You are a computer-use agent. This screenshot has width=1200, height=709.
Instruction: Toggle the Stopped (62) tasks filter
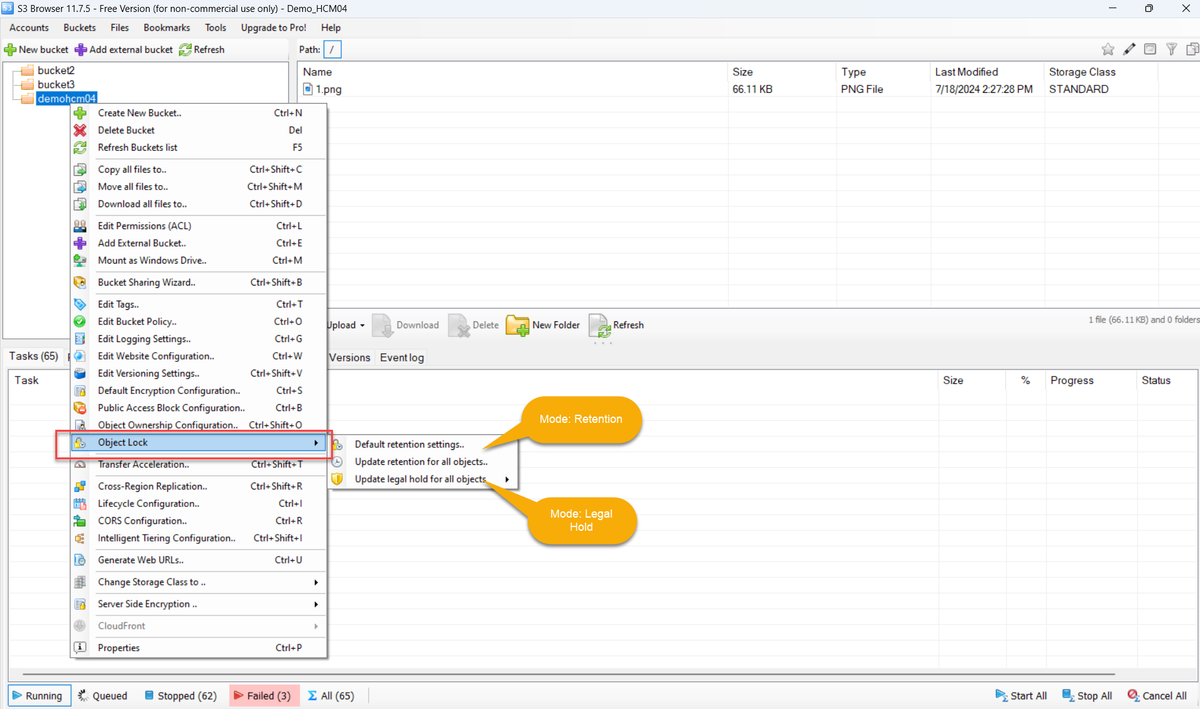[x=181, y=696]
